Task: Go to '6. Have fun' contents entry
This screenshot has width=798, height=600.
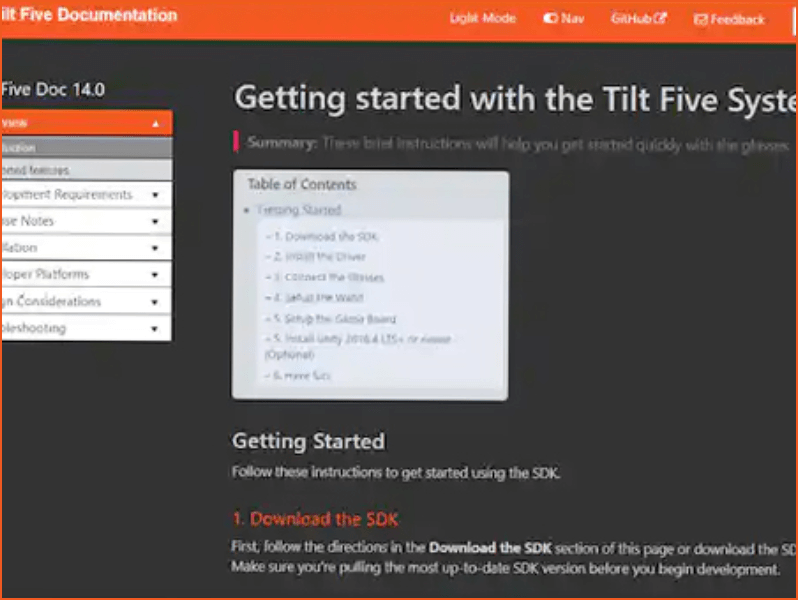Action: click(x=302, y=376)
